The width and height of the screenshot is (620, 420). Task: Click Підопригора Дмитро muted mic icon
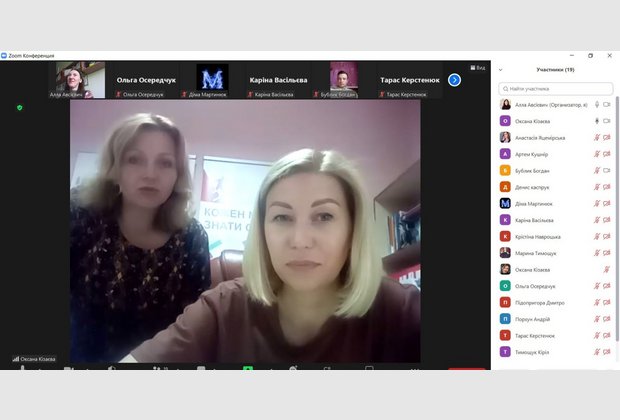point(597,303)
